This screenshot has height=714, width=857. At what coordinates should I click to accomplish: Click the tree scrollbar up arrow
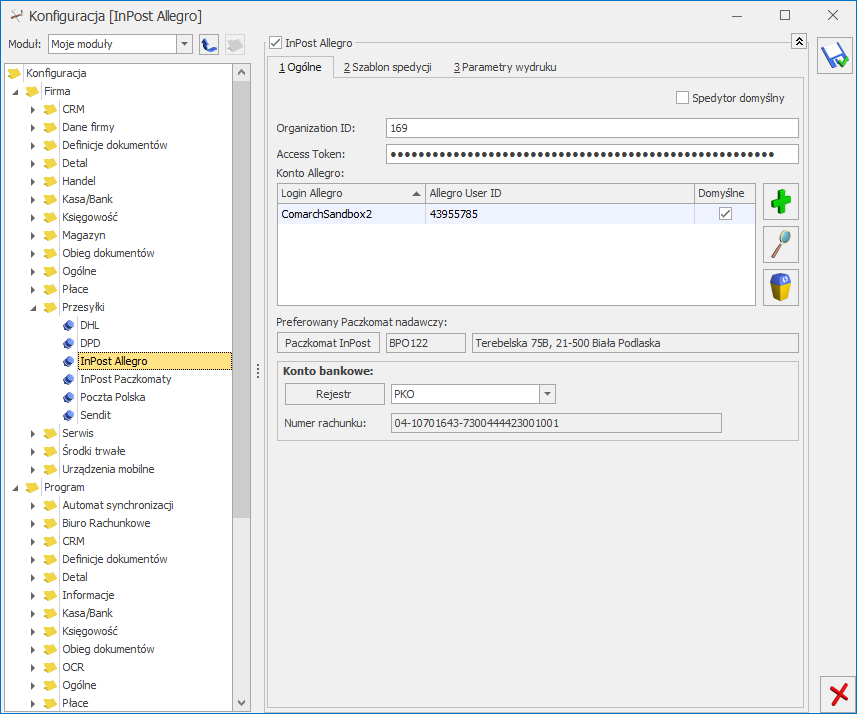point(242,72)
